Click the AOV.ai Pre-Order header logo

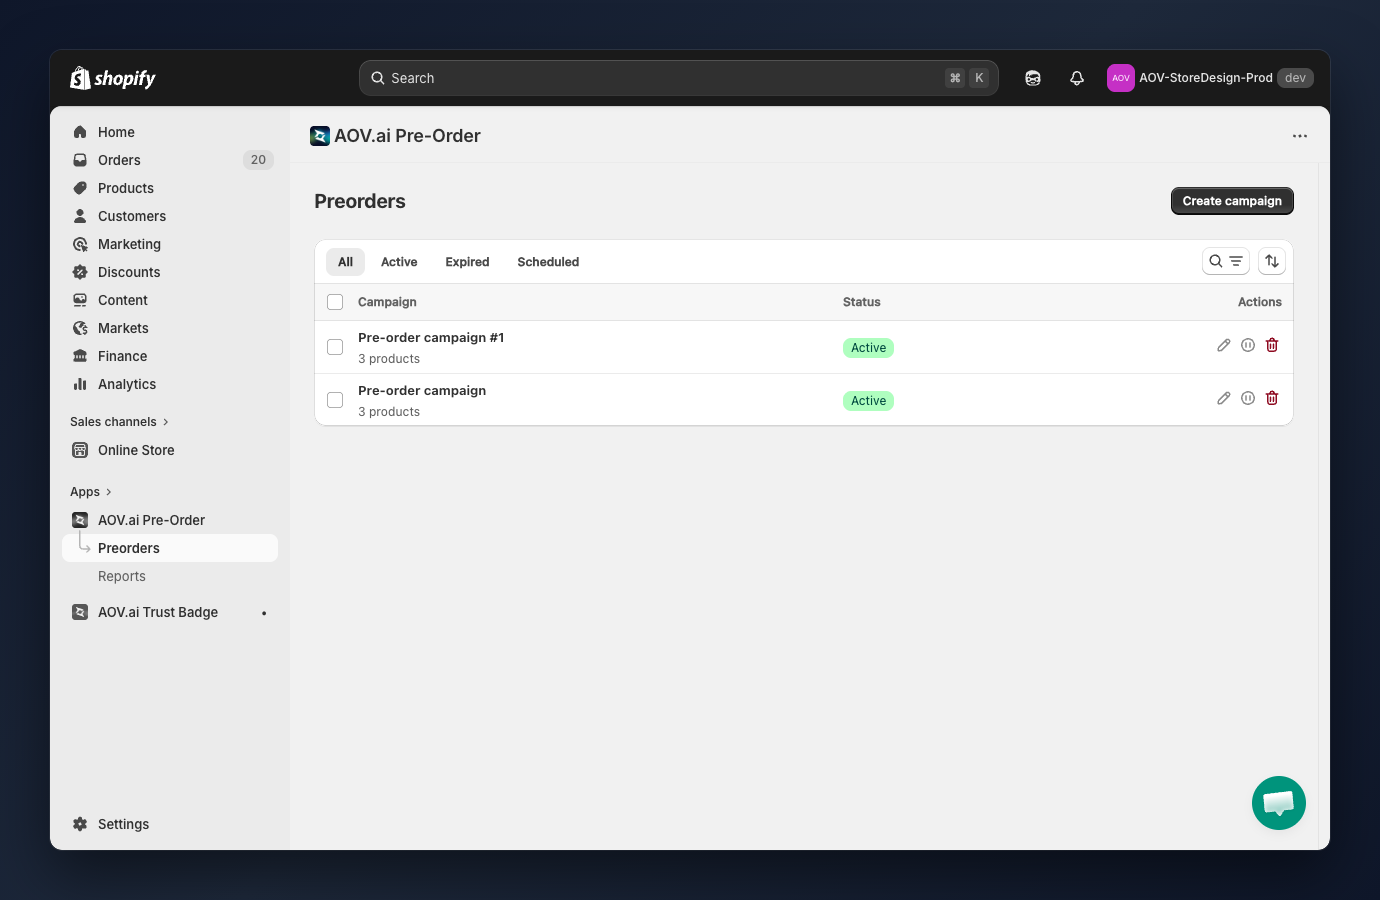320,136
